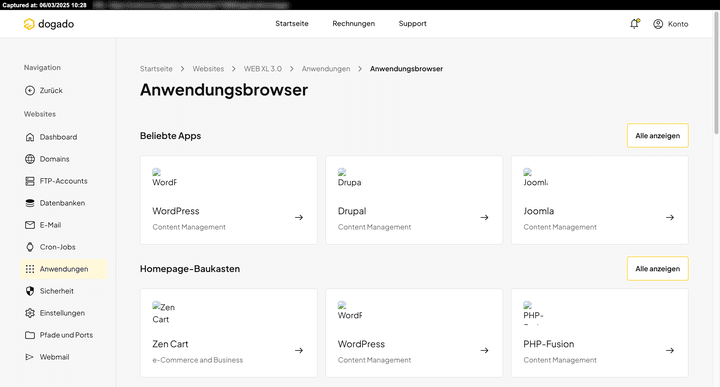This screenshot has height=387, width=720.
Task: Click the Zurück link text
Action: [x=51, y=90]
